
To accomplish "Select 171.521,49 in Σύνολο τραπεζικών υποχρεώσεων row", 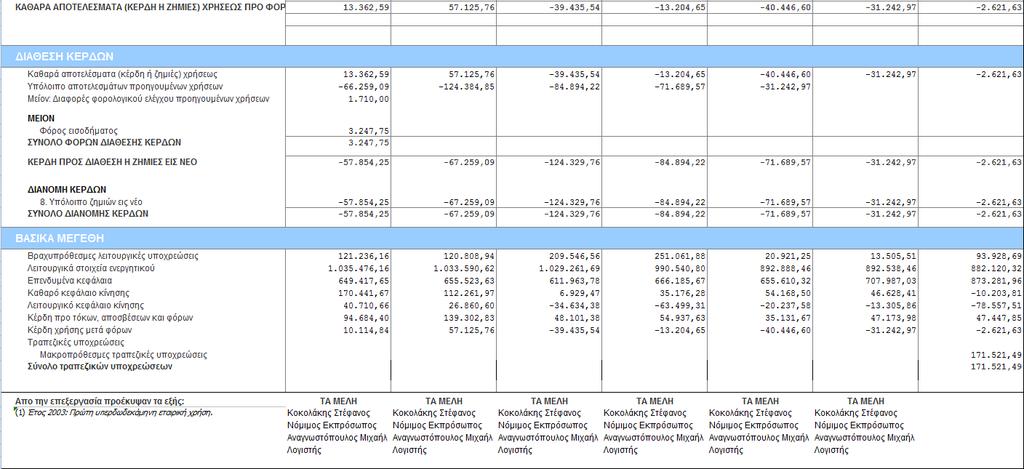I will (997, 367).
